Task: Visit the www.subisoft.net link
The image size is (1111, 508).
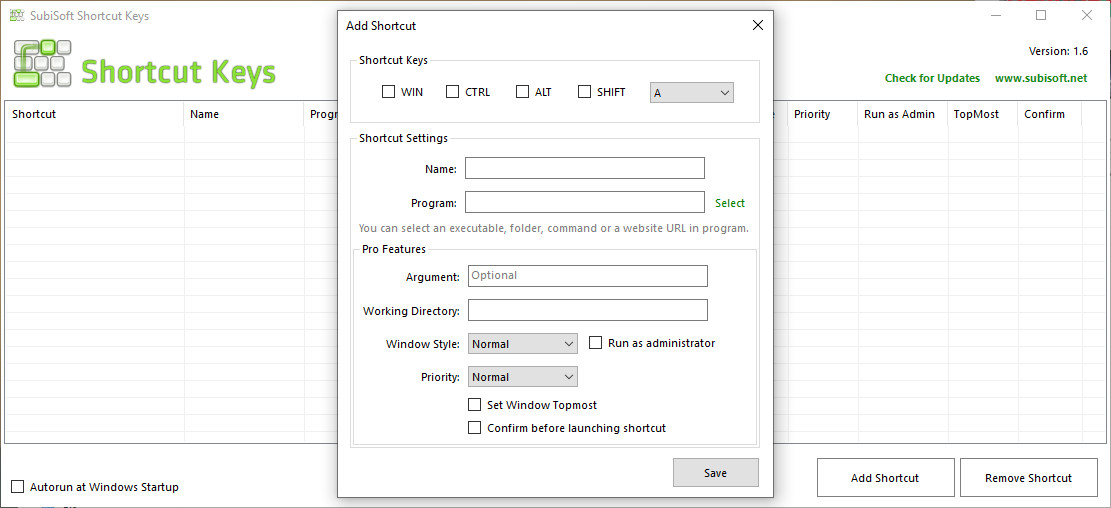Action: pos(1040,78)
